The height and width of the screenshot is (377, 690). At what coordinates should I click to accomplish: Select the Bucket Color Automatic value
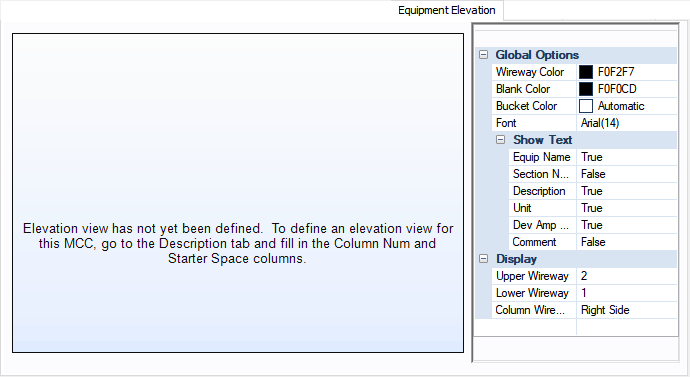point(621,106)
